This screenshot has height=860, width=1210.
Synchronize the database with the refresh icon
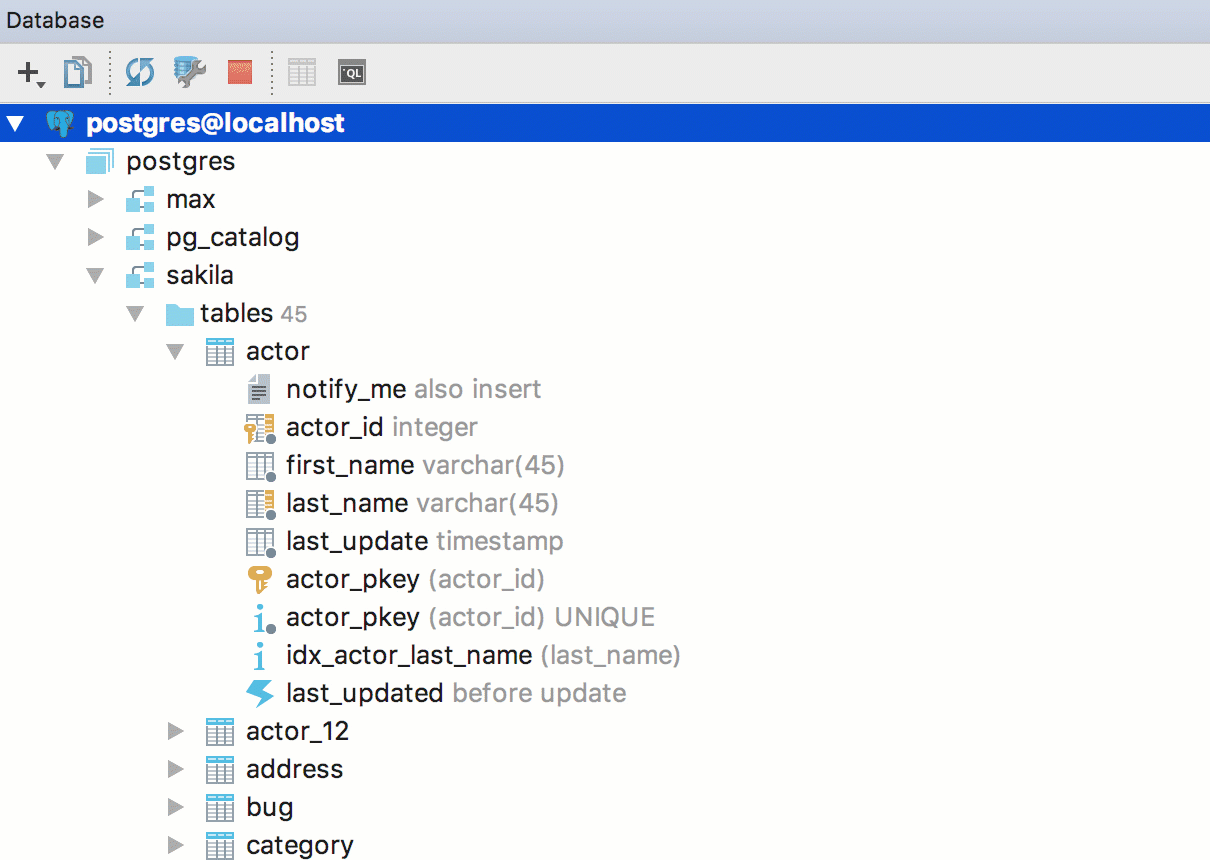[139, 72]
